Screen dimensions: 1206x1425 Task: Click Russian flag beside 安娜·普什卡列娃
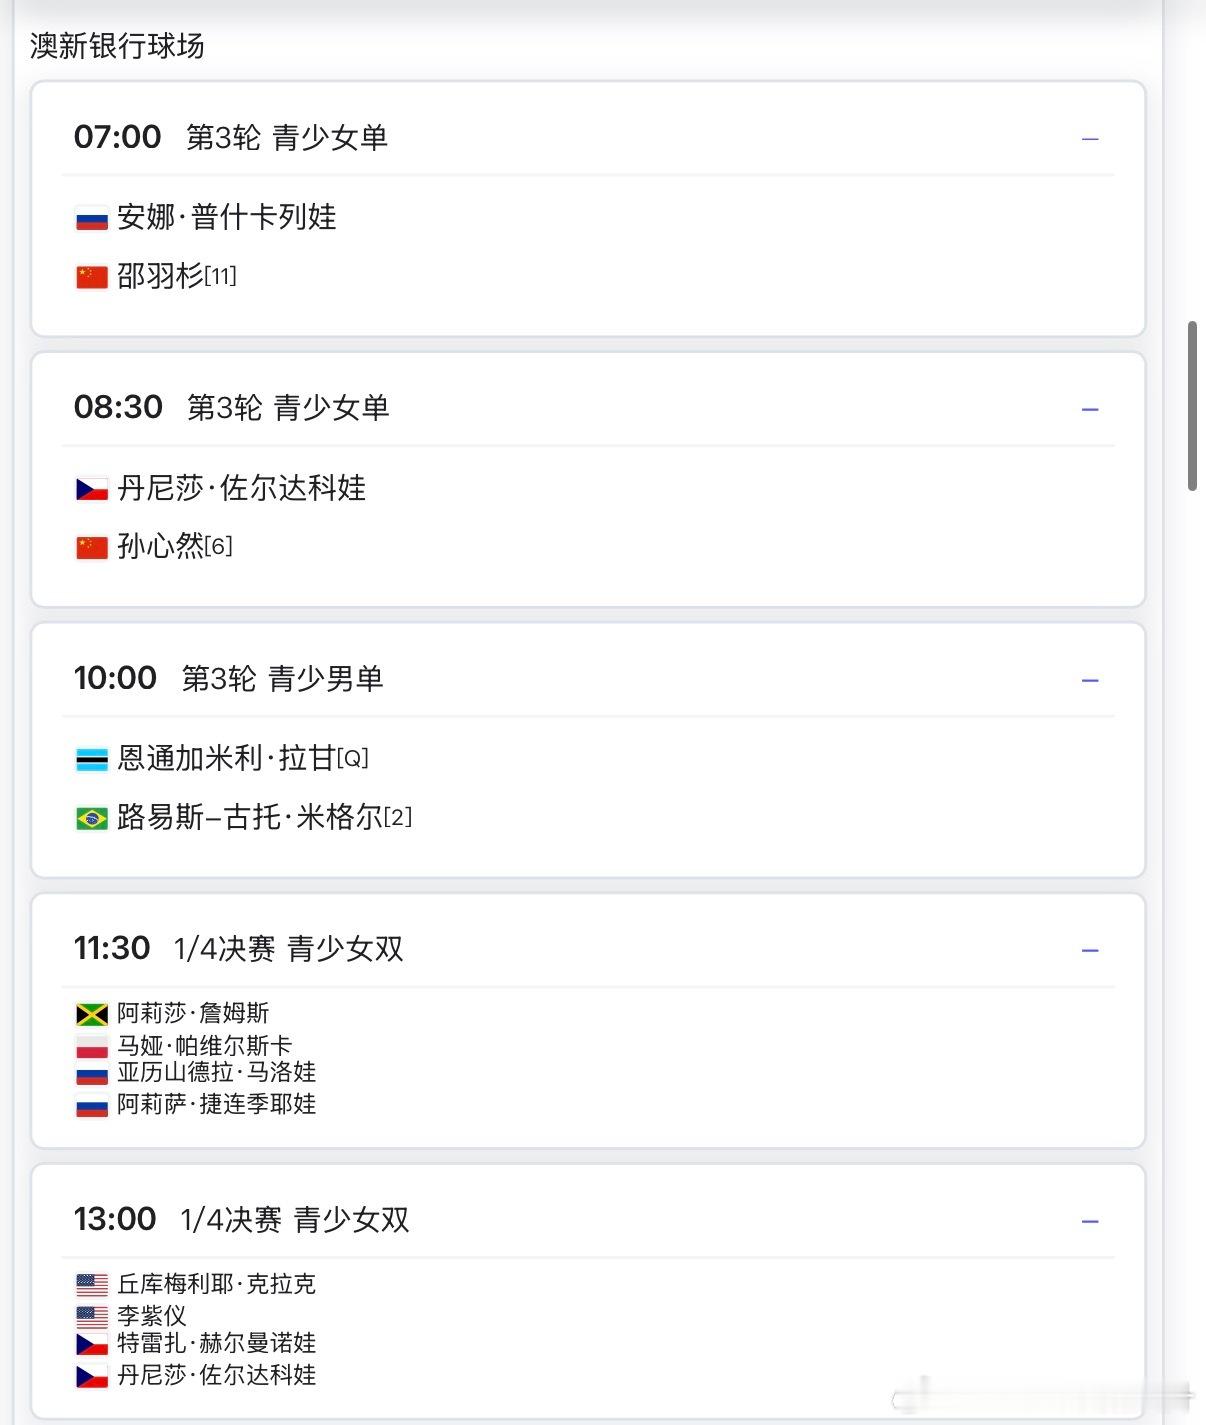(x=92, y=219)
